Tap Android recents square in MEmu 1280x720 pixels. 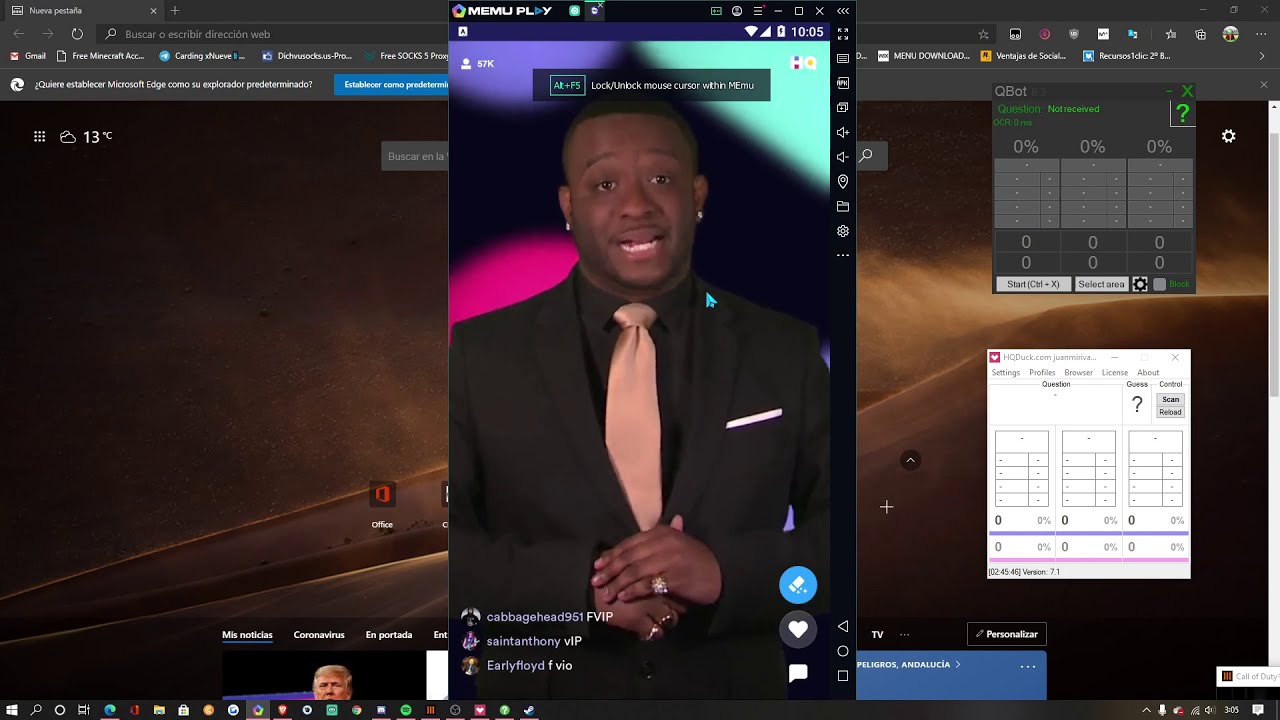click(x=843, y=676)
